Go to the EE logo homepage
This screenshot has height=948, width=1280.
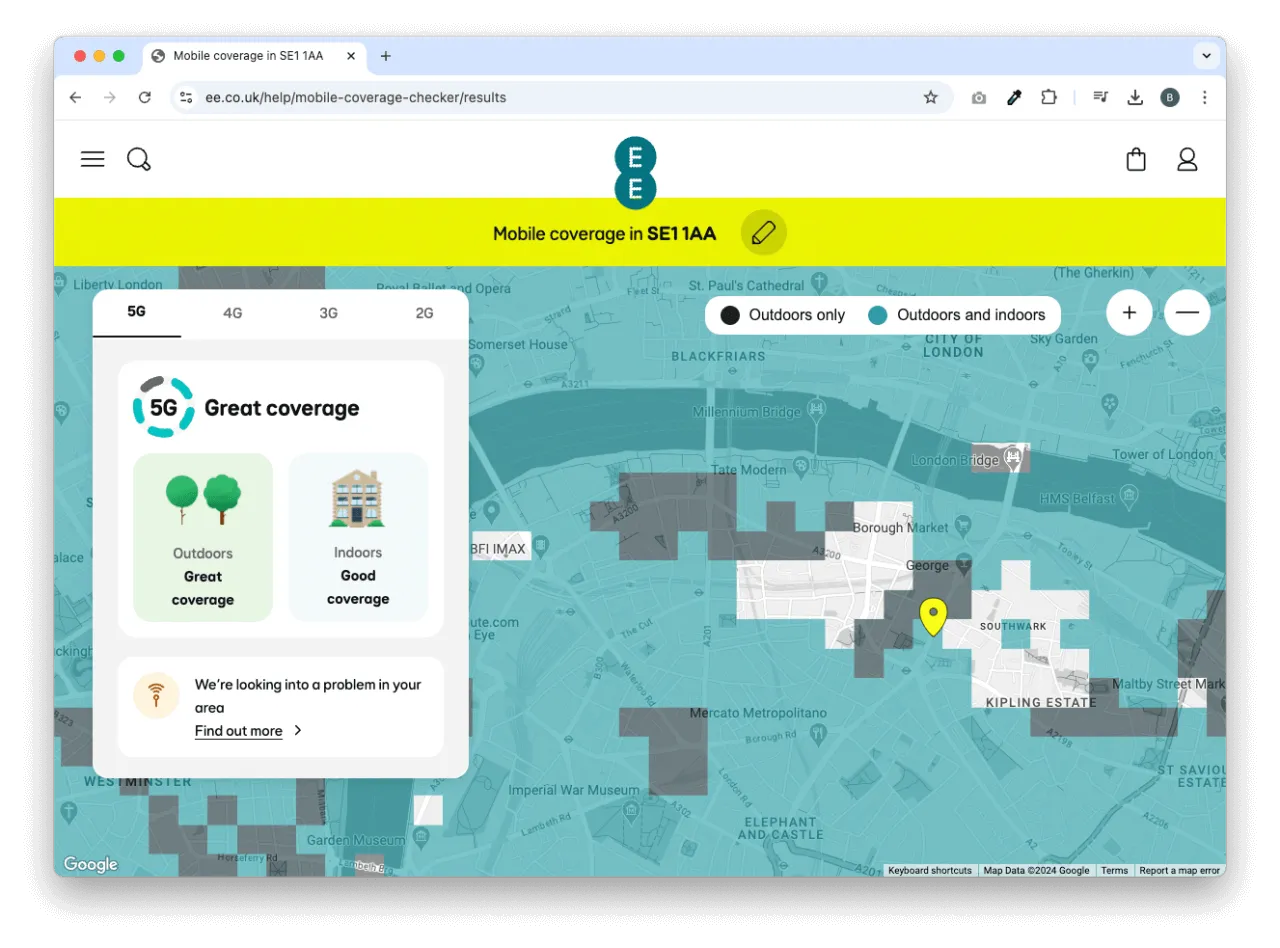635,173
